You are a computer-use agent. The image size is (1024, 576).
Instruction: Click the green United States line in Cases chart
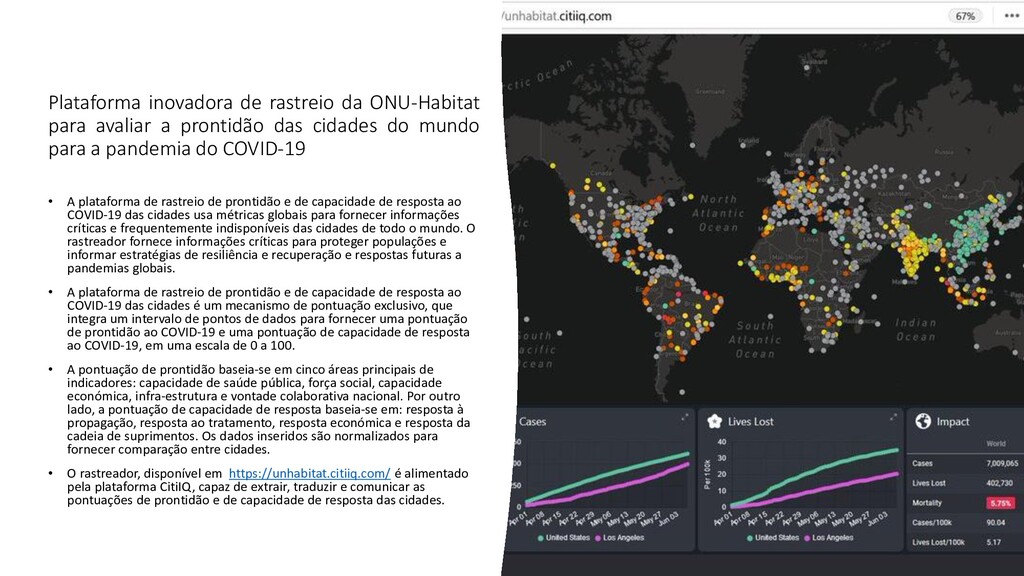coord(607,477)
